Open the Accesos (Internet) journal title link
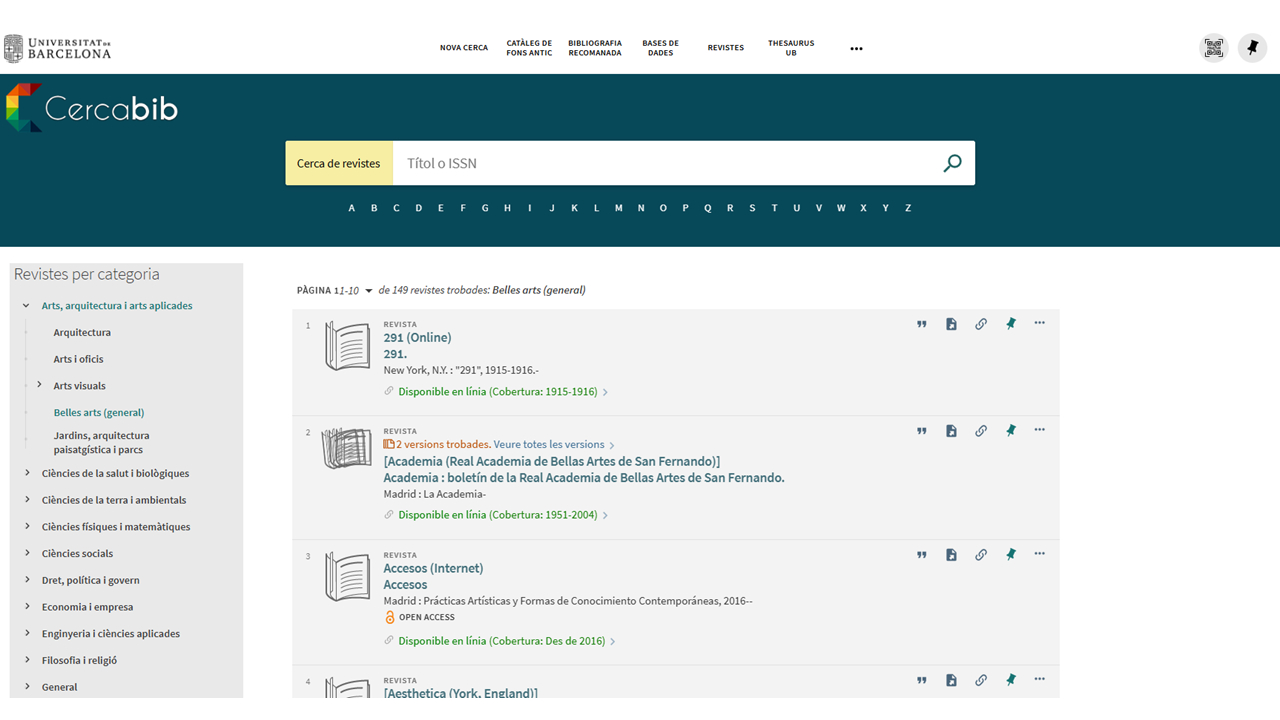Screen dimensions: 1280x720 [433, 568]
